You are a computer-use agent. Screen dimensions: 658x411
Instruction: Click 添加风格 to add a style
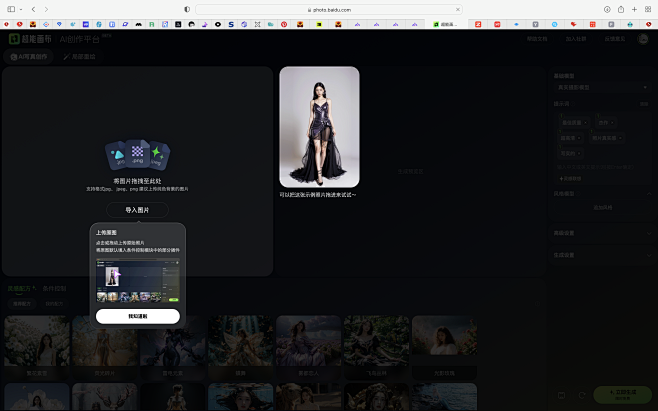602,207
